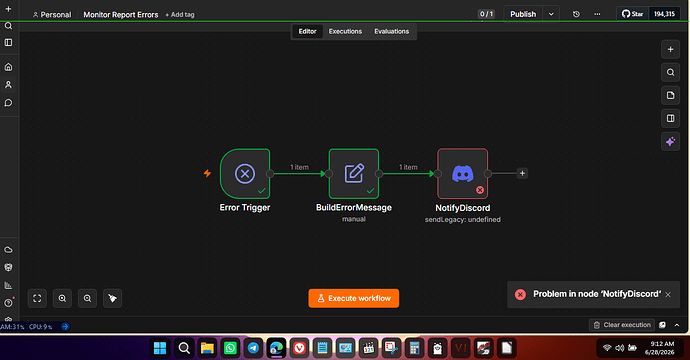This screenshot has height=360, width=690.
Task: Click the Problem in node 'NotifyDiscord' toast
Action: (593, 294)
